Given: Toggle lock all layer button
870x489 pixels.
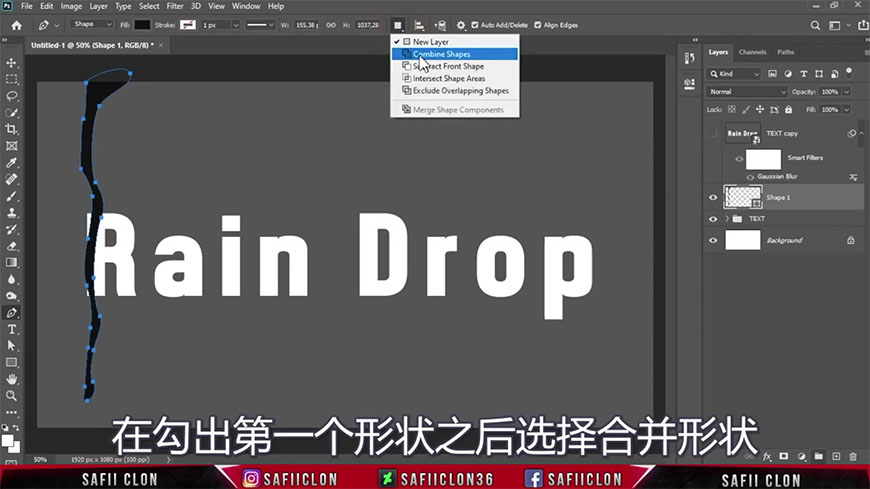Looking at the screenshot, I should coord(788,110).
